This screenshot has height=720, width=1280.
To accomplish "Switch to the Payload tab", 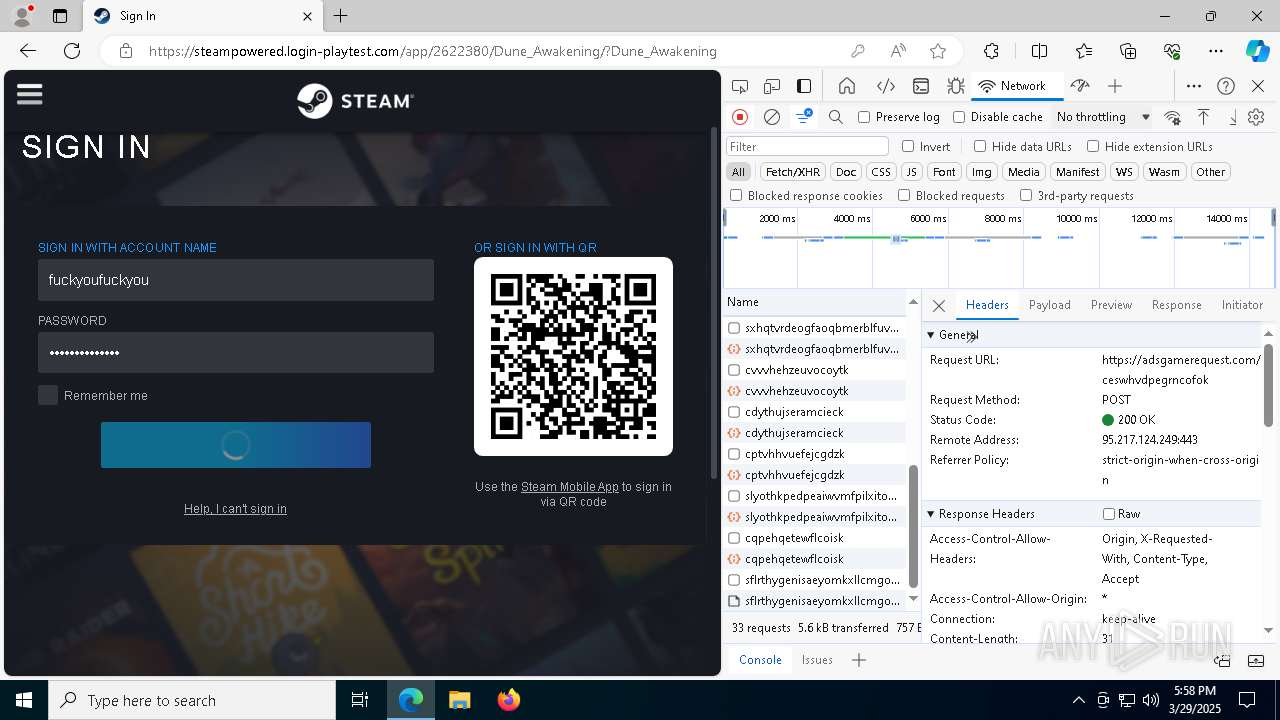I will (x=1050, y=305).
